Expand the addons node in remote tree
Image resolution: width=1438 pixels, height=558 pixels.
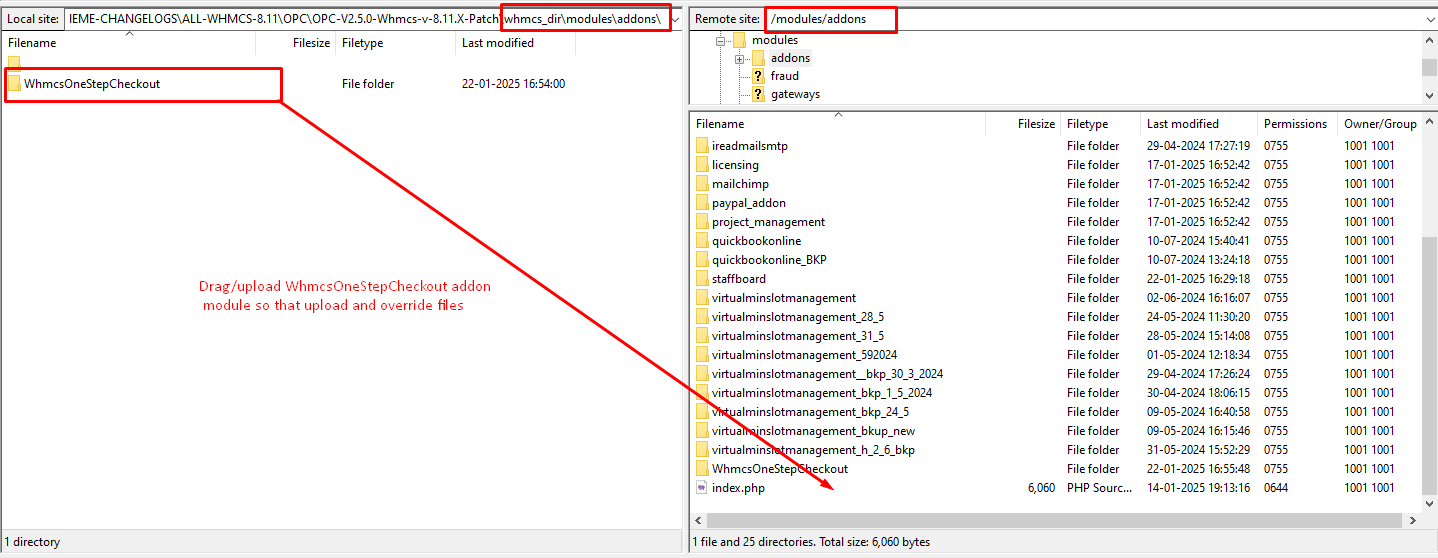[739, 59]
